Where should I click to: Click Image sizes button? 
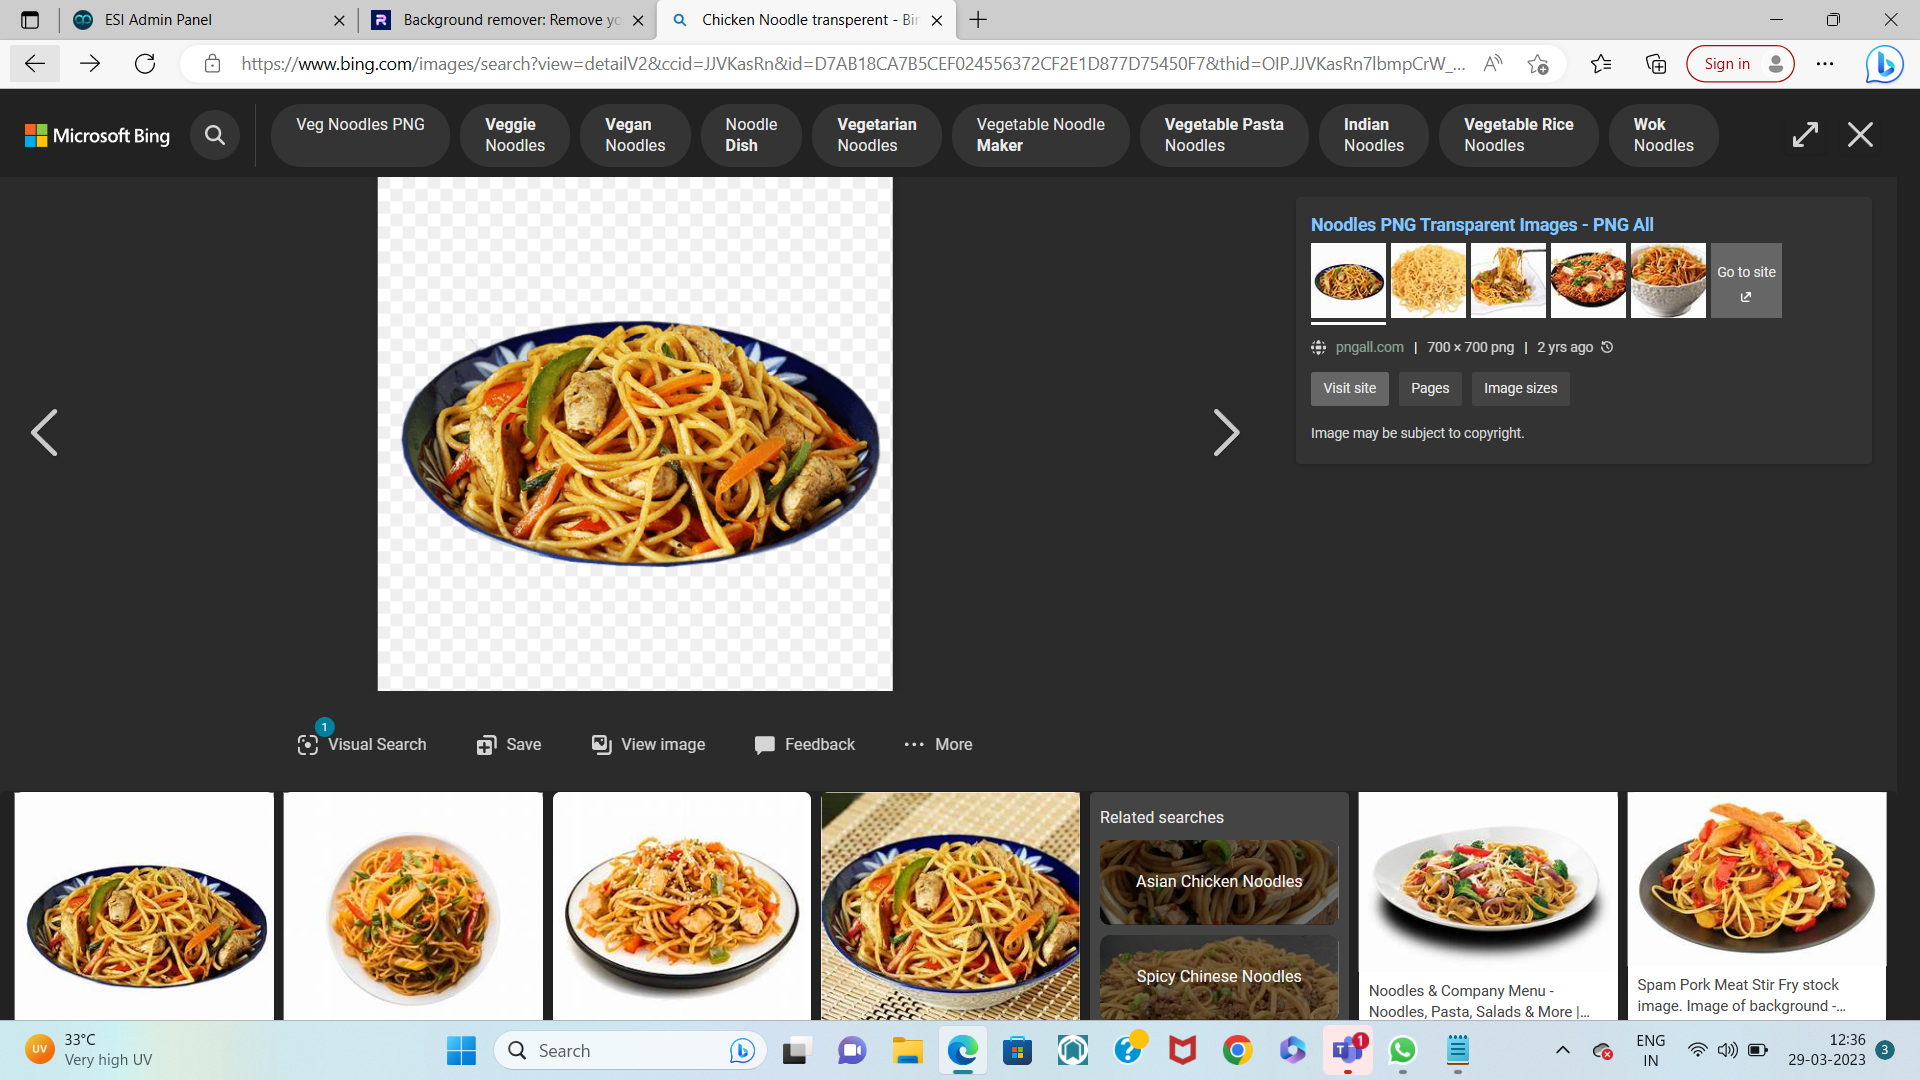1520,388
